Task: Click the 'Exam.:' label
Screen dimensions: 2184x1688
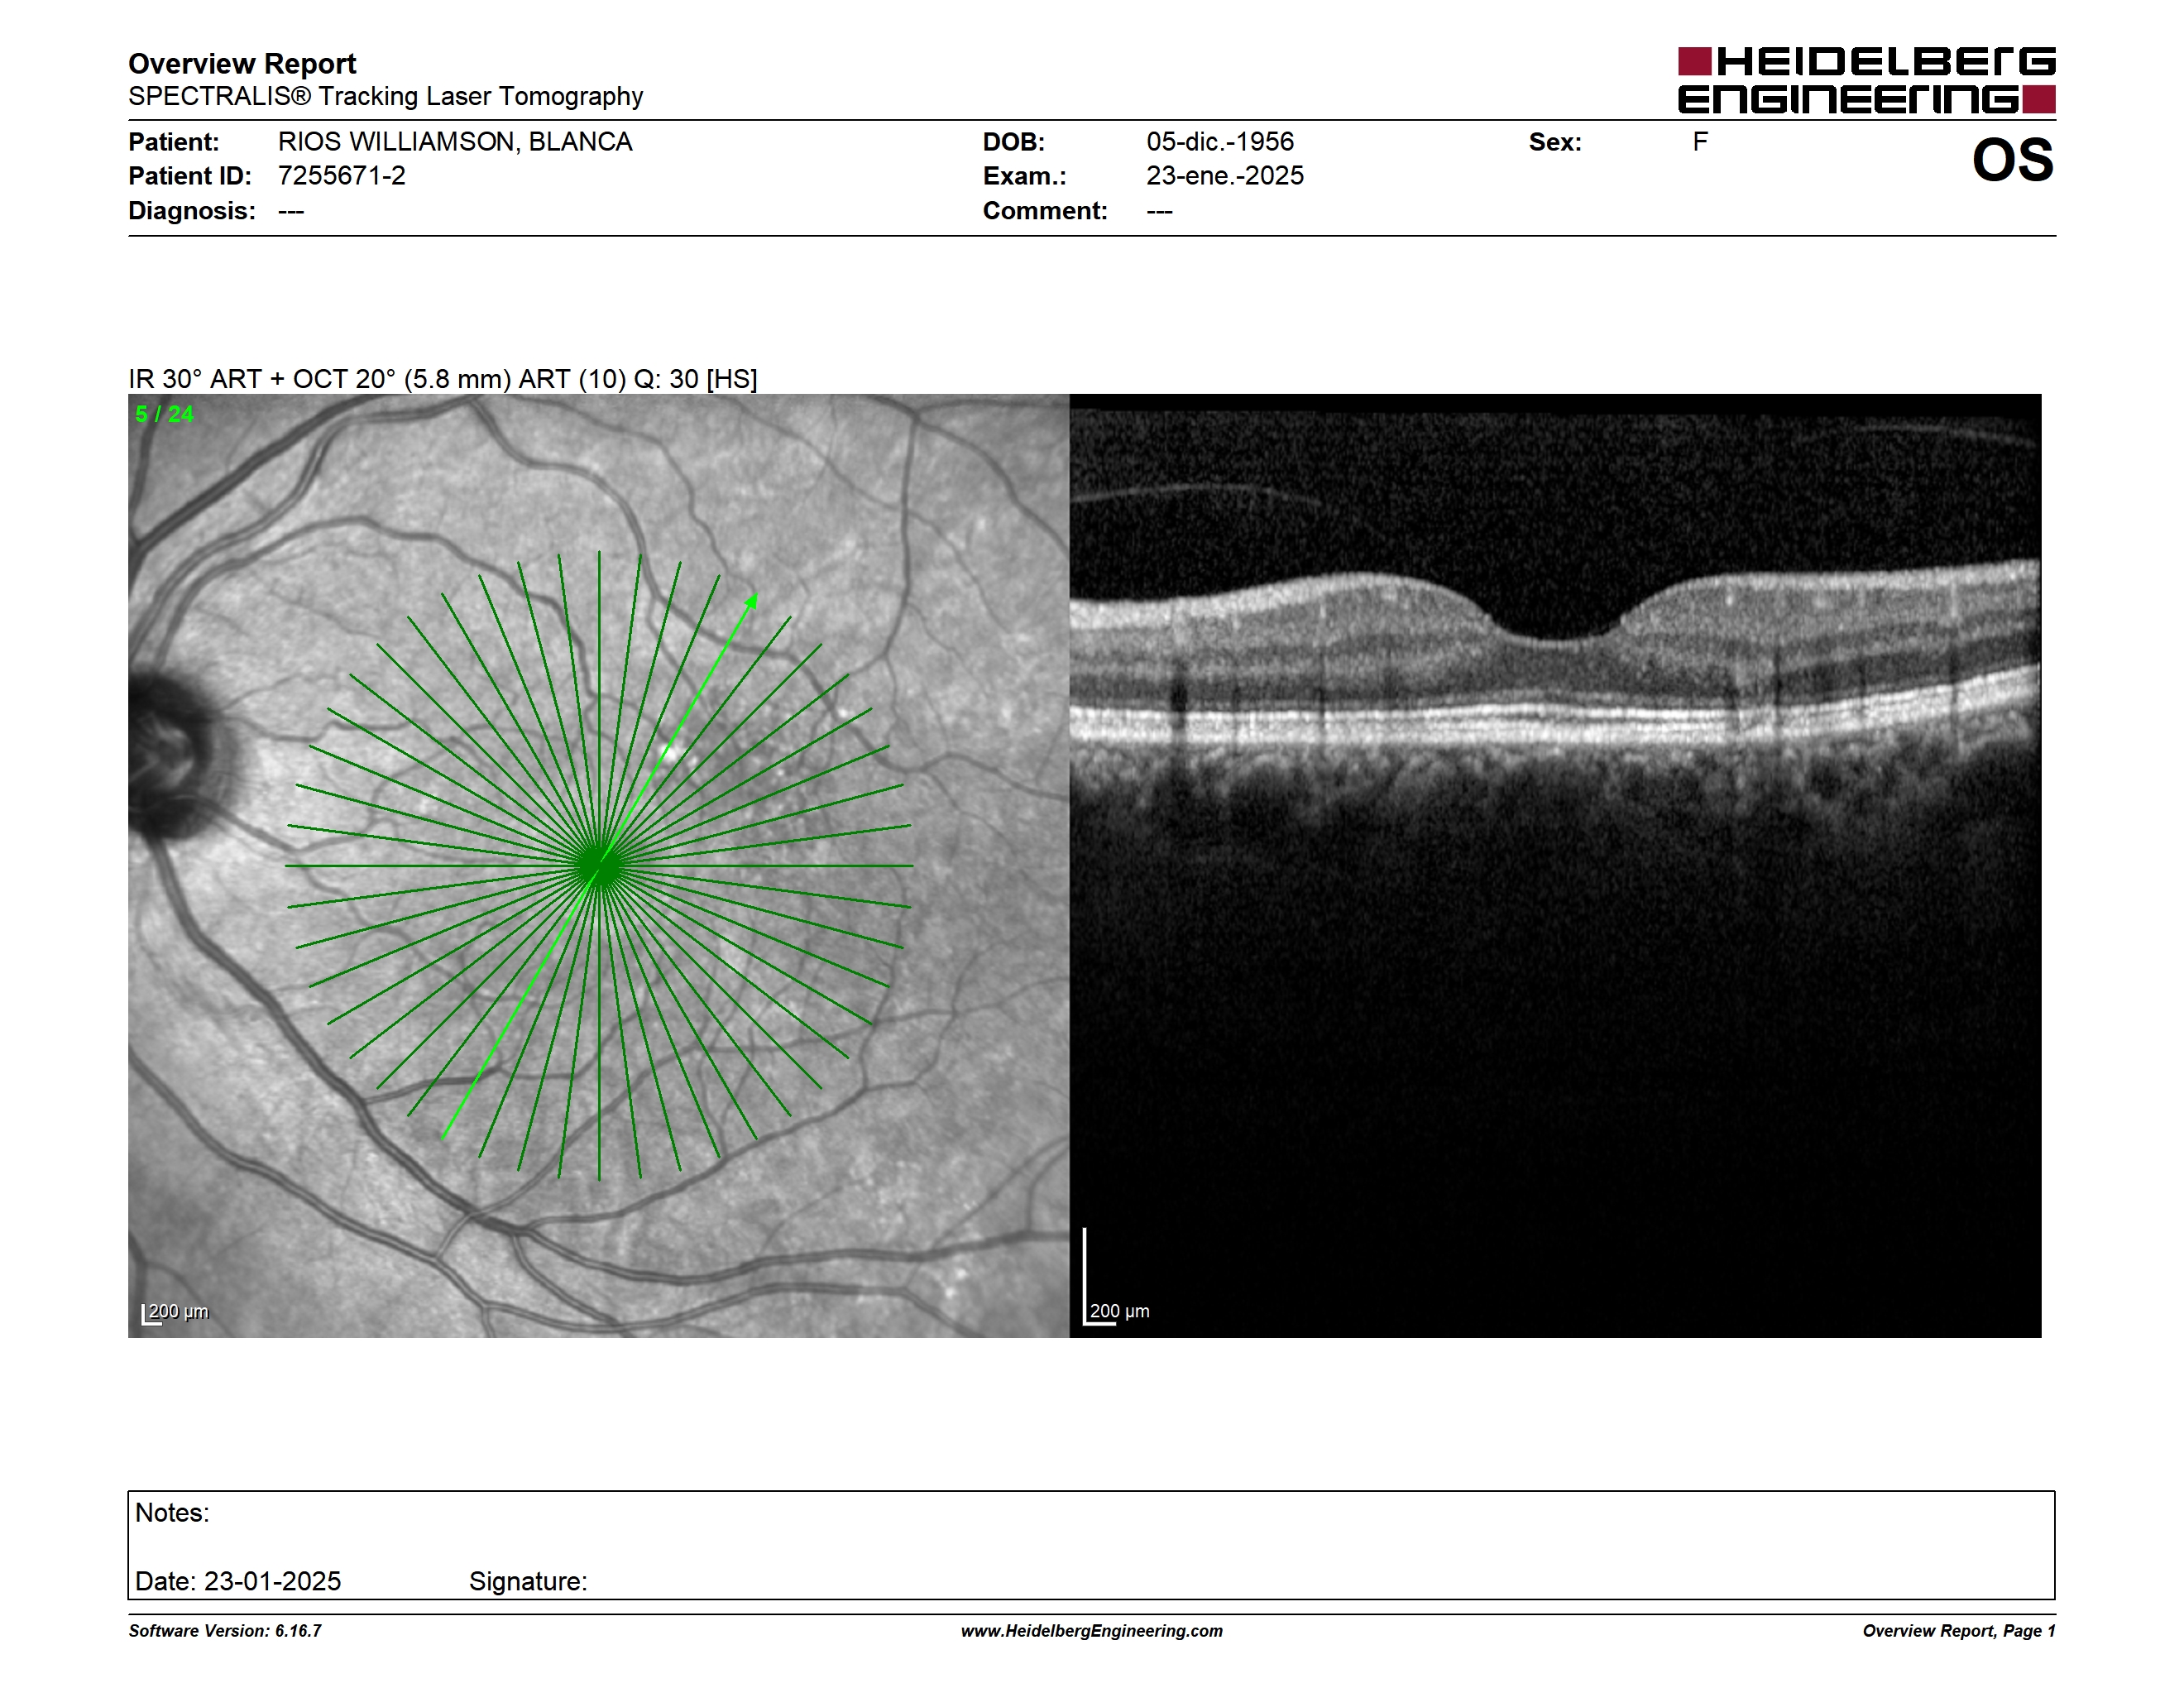Action: [1025, 176]
